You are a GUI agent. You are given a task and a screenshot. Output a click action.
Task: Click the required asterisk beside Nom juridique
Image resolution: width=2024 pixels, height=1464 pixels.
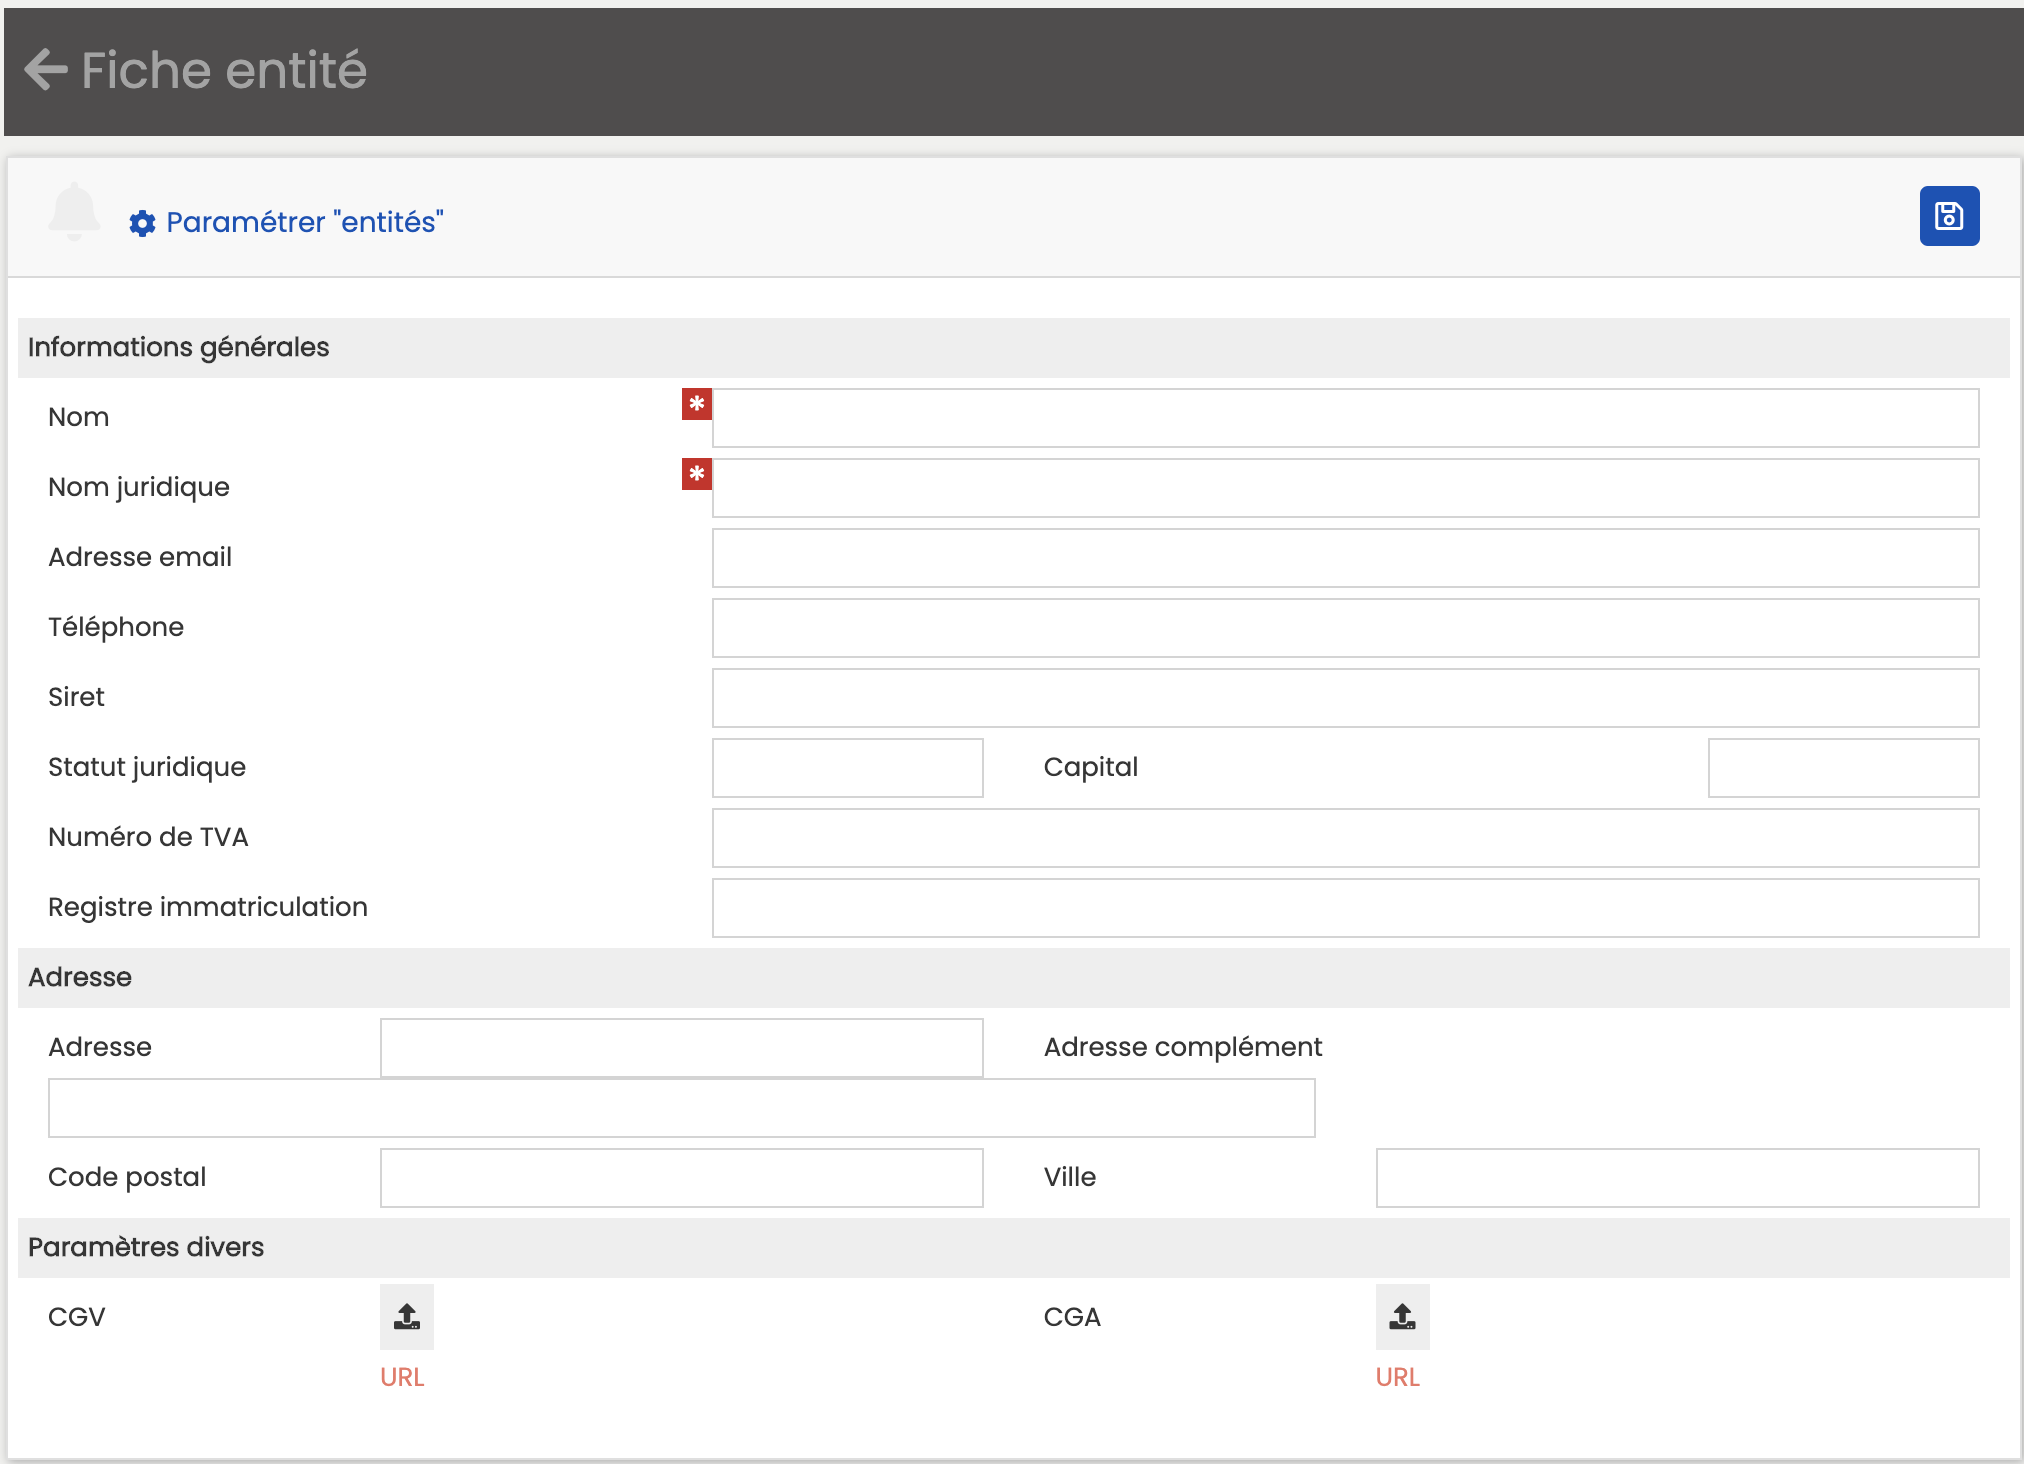697,474
